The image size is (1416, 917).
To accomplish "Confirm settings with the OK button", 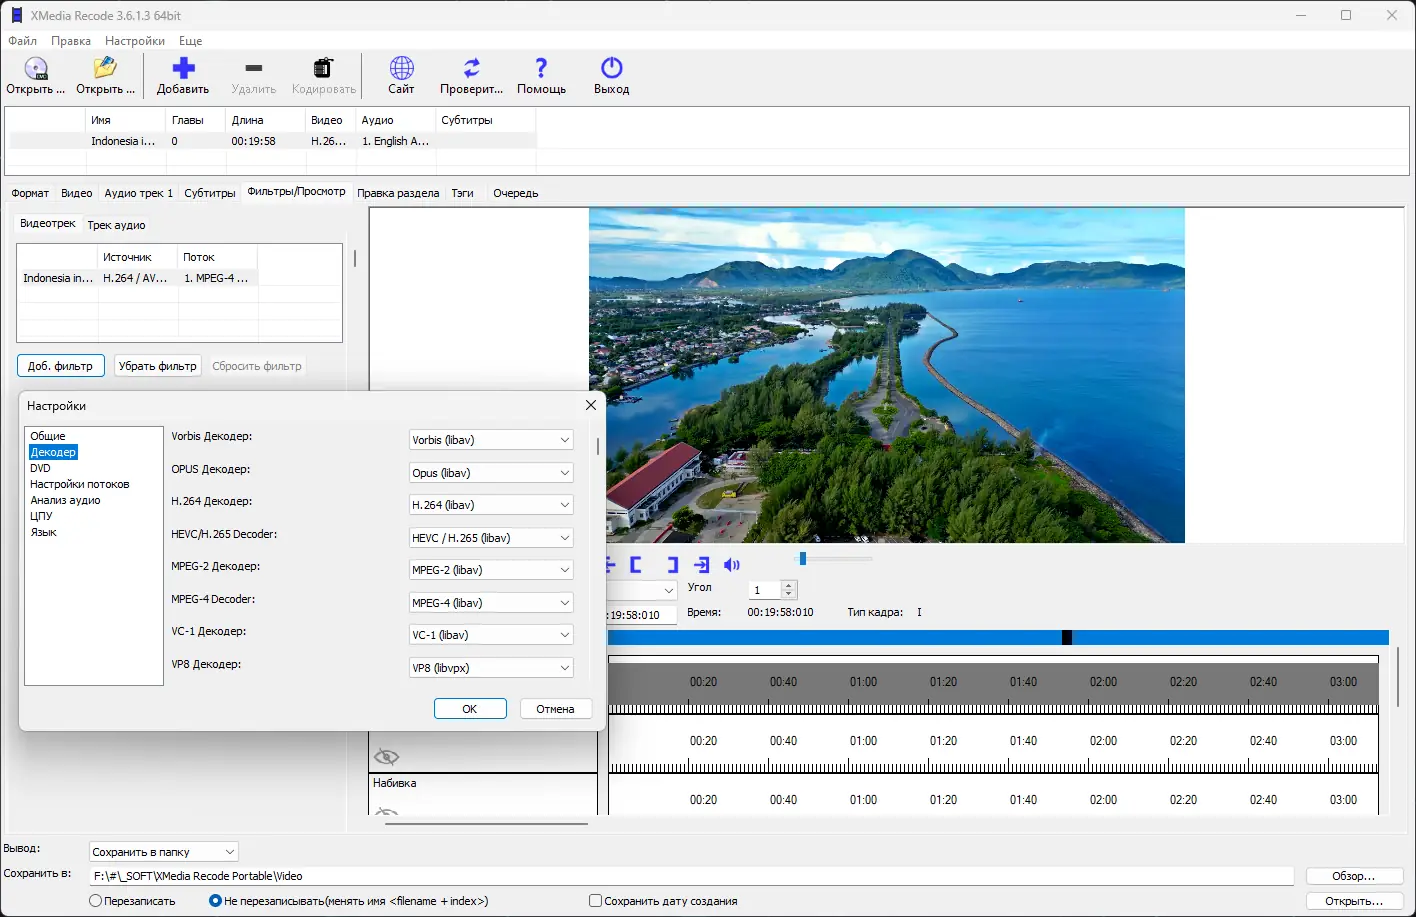I will tap(470, 708).
